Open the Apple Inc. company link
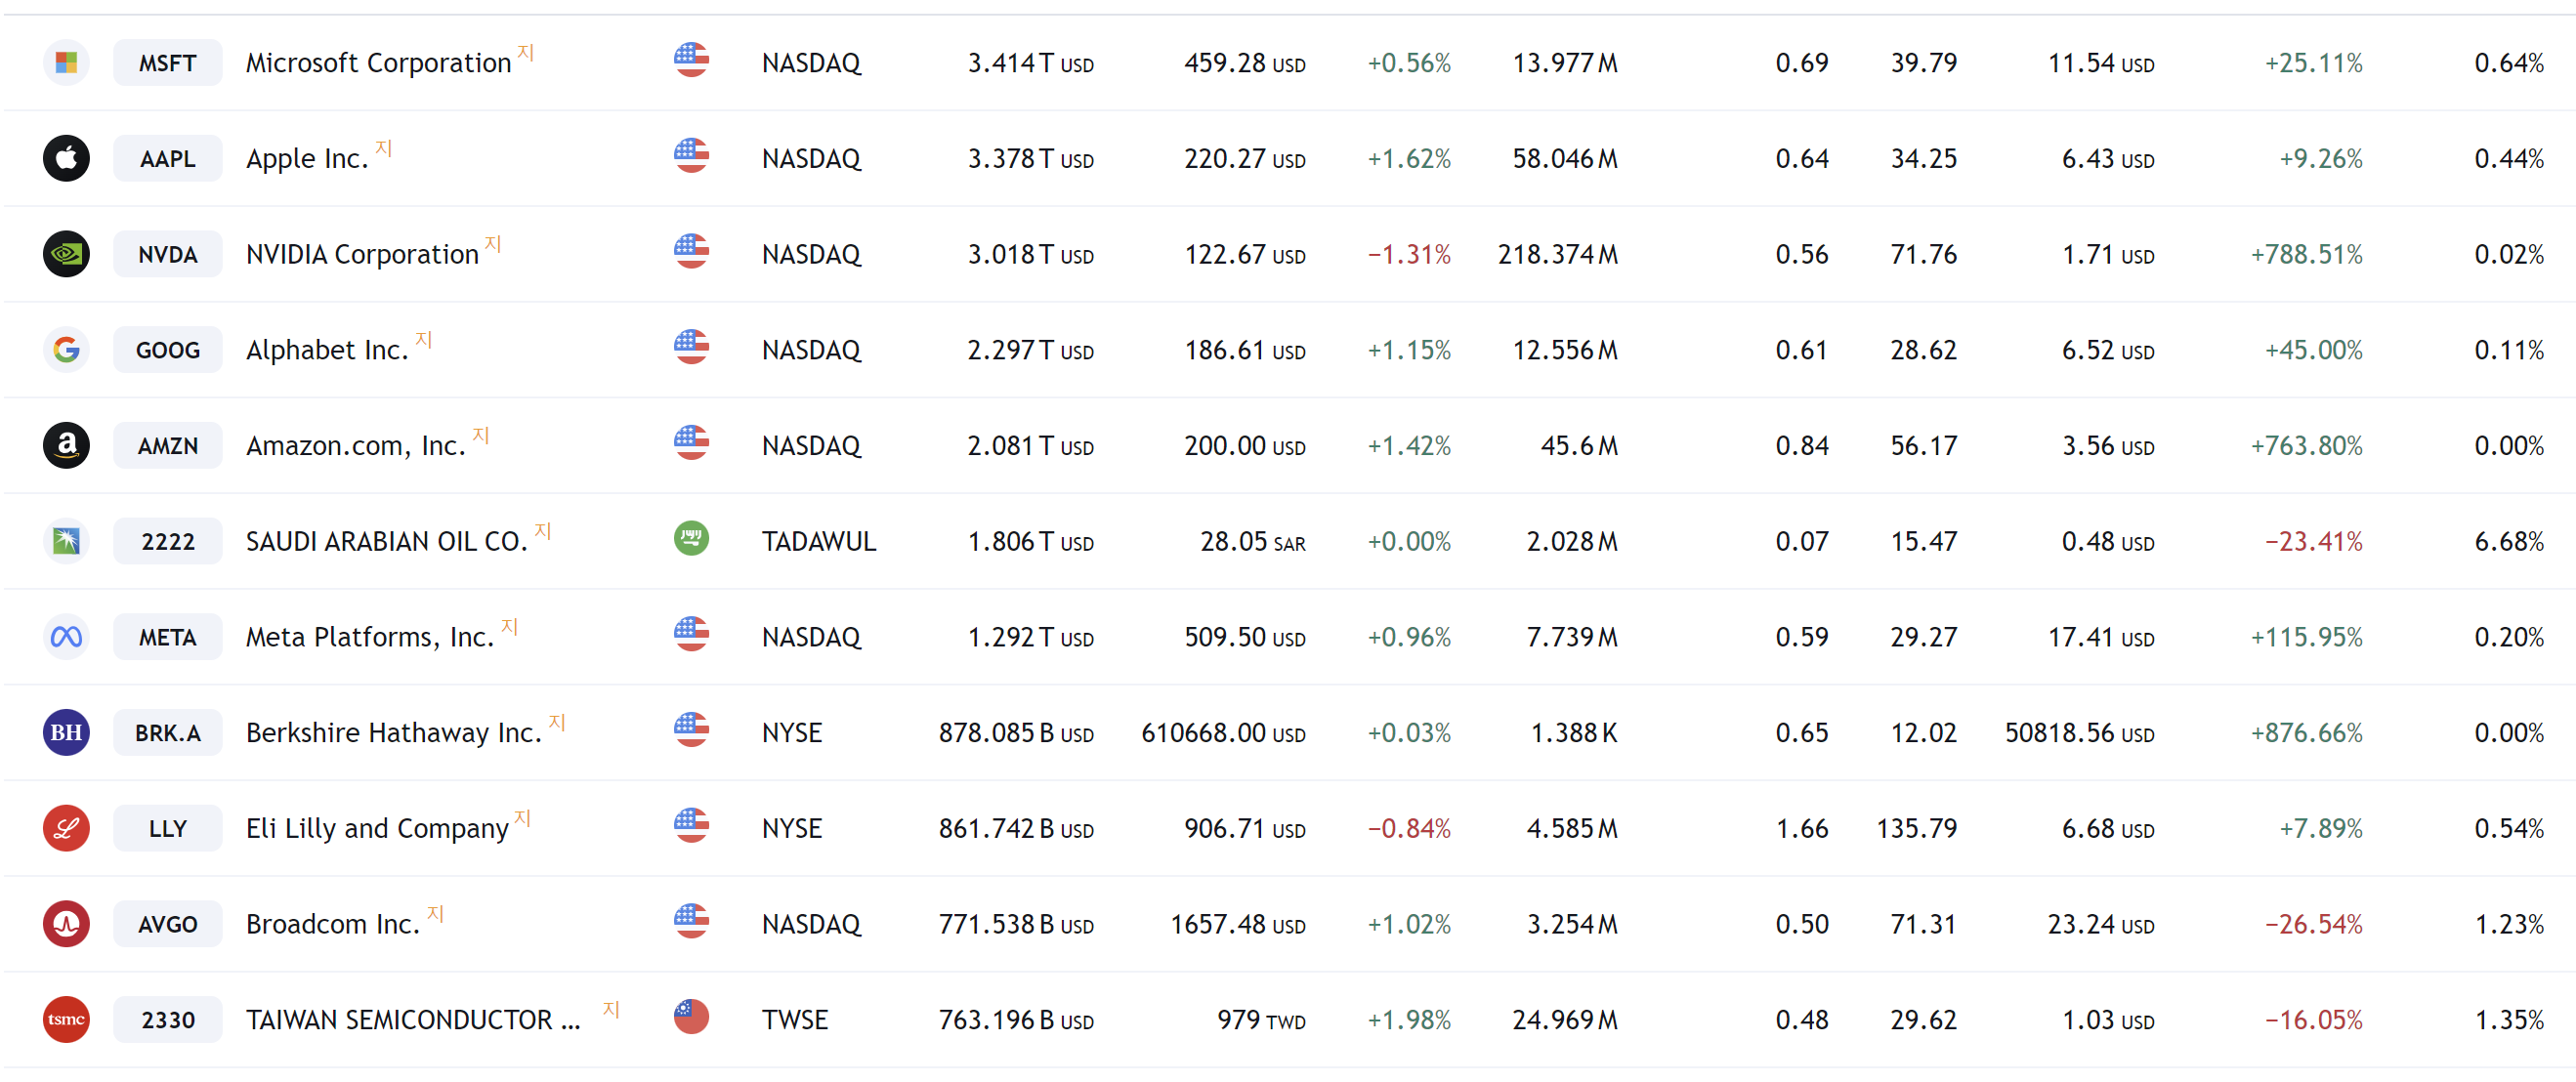 [307, 159]
